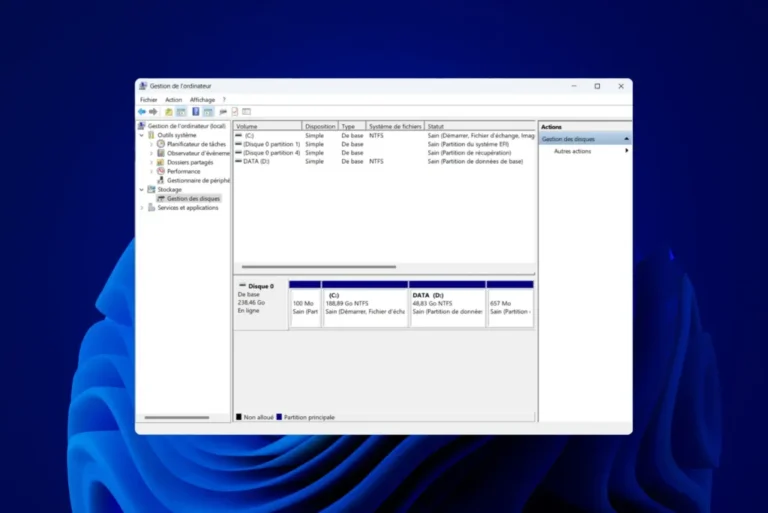Select Gestion des disques tree item

193,198
